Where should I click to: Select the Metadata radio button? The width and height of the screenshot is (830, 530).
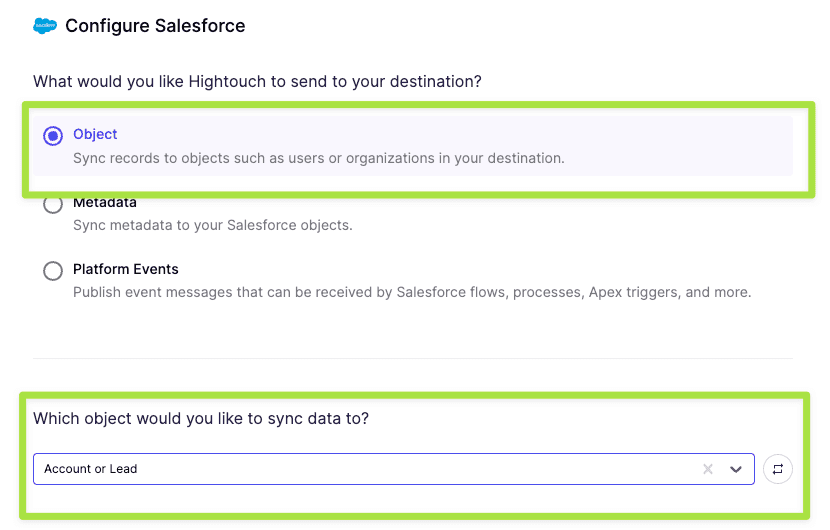click(53, 205)
